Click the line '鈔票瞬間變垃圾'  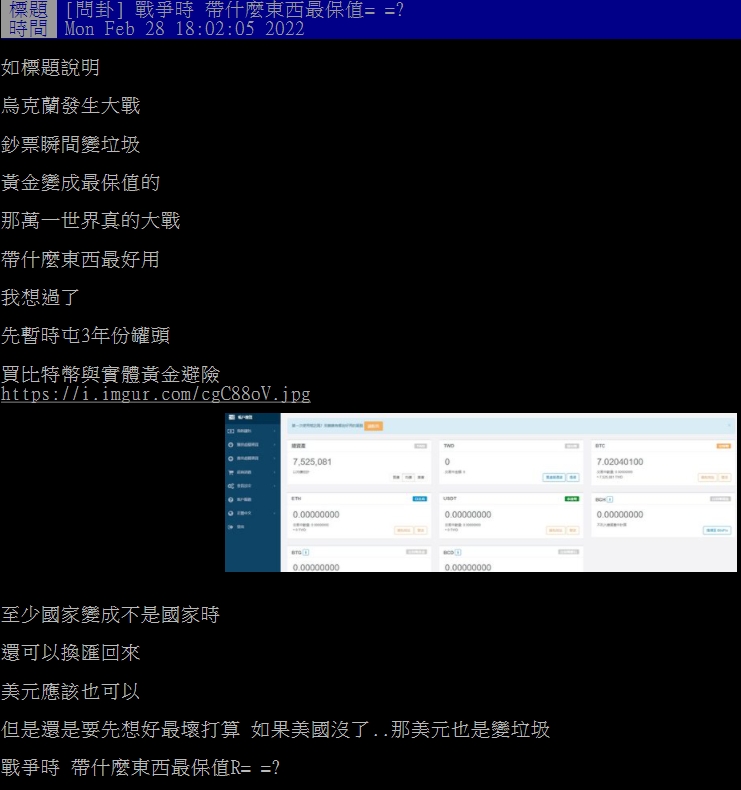coord(71,145)
